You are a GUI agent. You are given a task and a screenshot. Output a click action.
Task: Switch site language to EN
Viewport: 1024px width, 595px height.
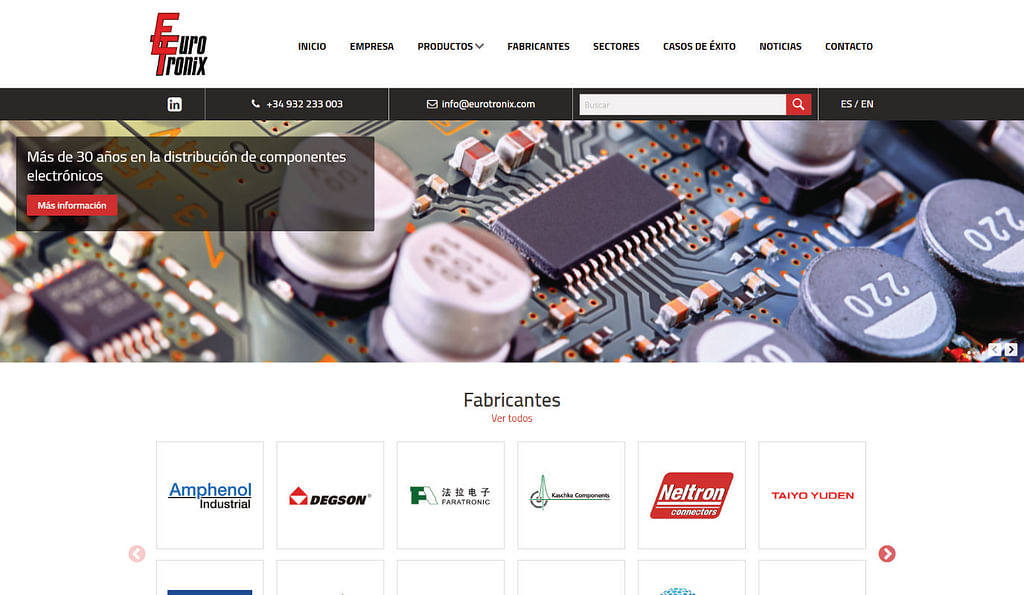point(867,104)
